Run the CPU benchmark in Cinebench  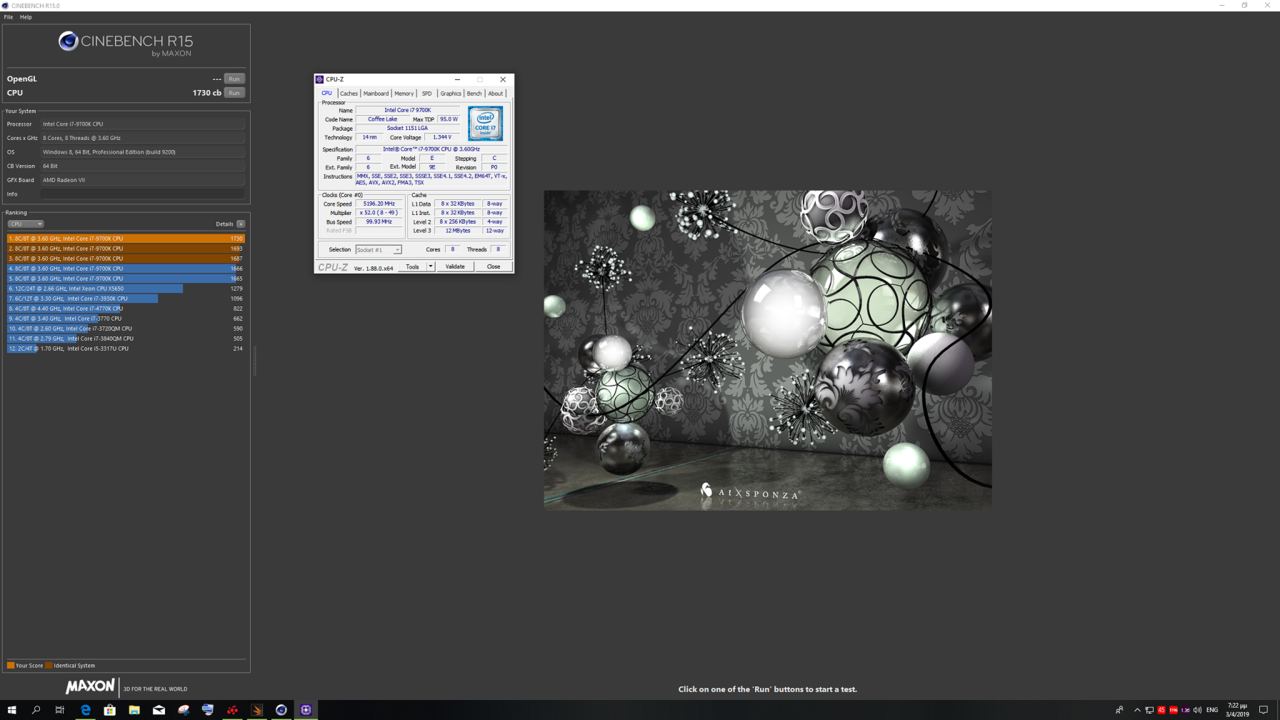(234, 93)
